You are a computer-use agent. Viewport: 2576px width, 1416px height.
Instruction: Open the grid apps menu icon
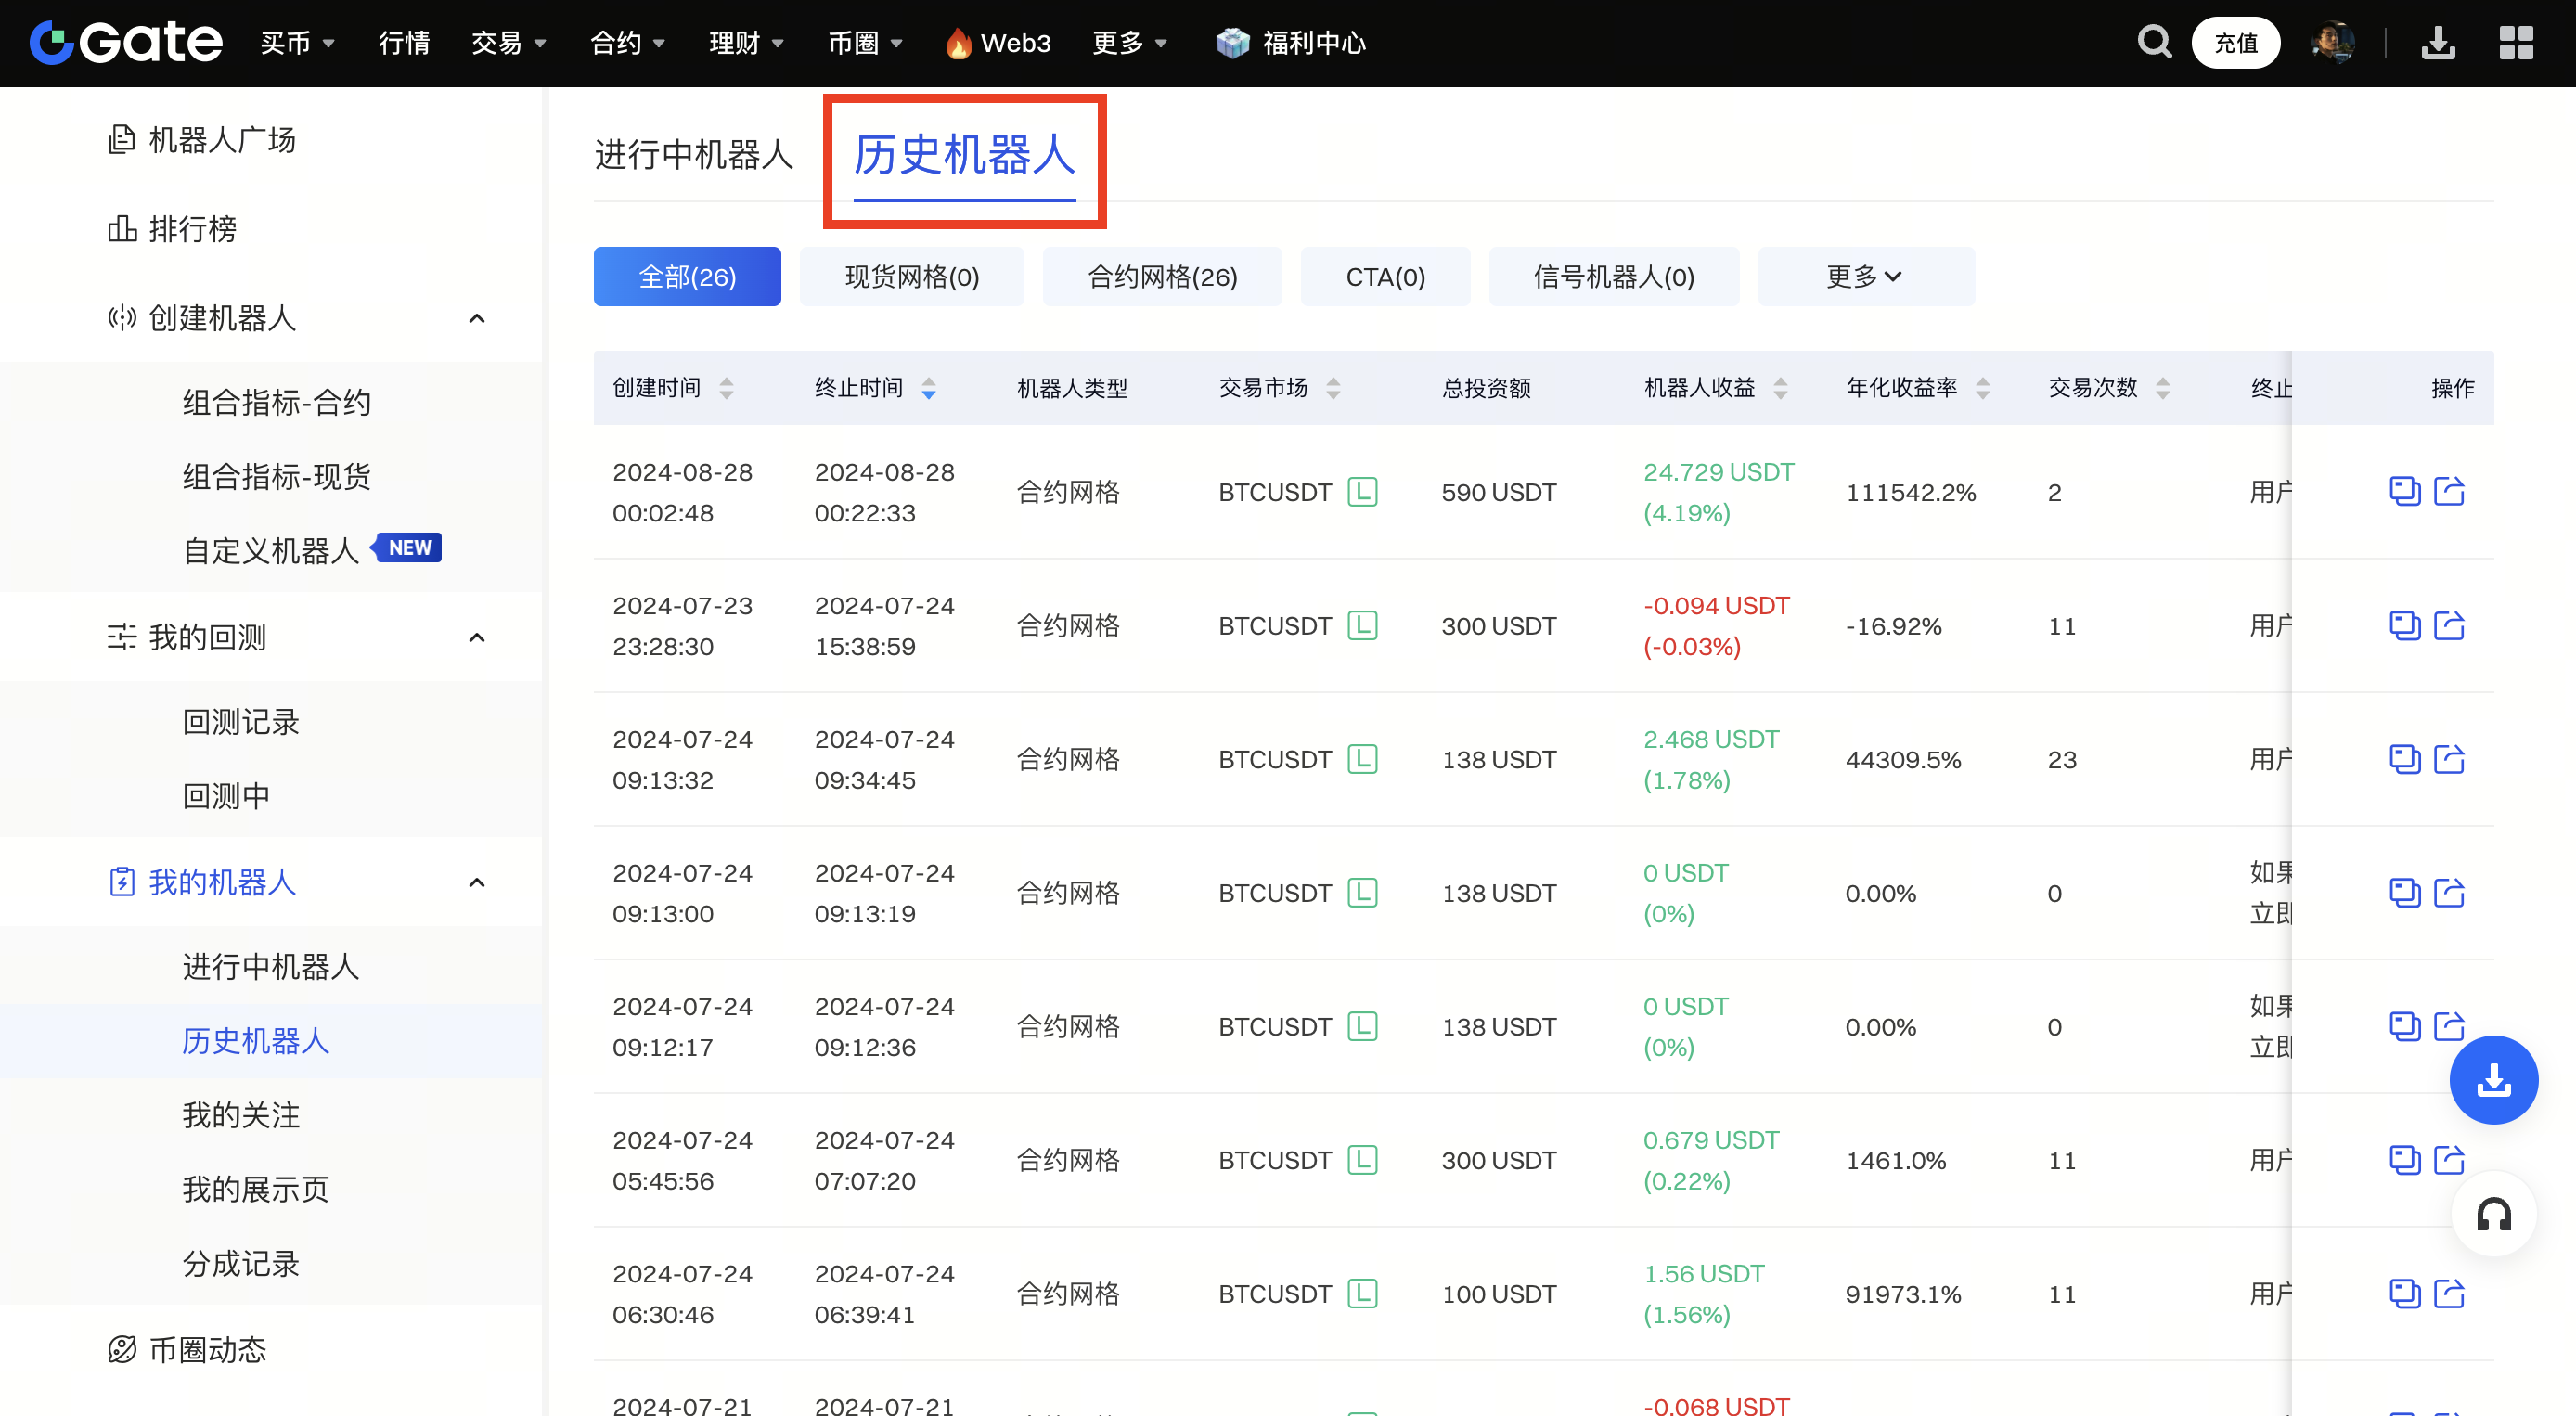tap(2515, 43)
